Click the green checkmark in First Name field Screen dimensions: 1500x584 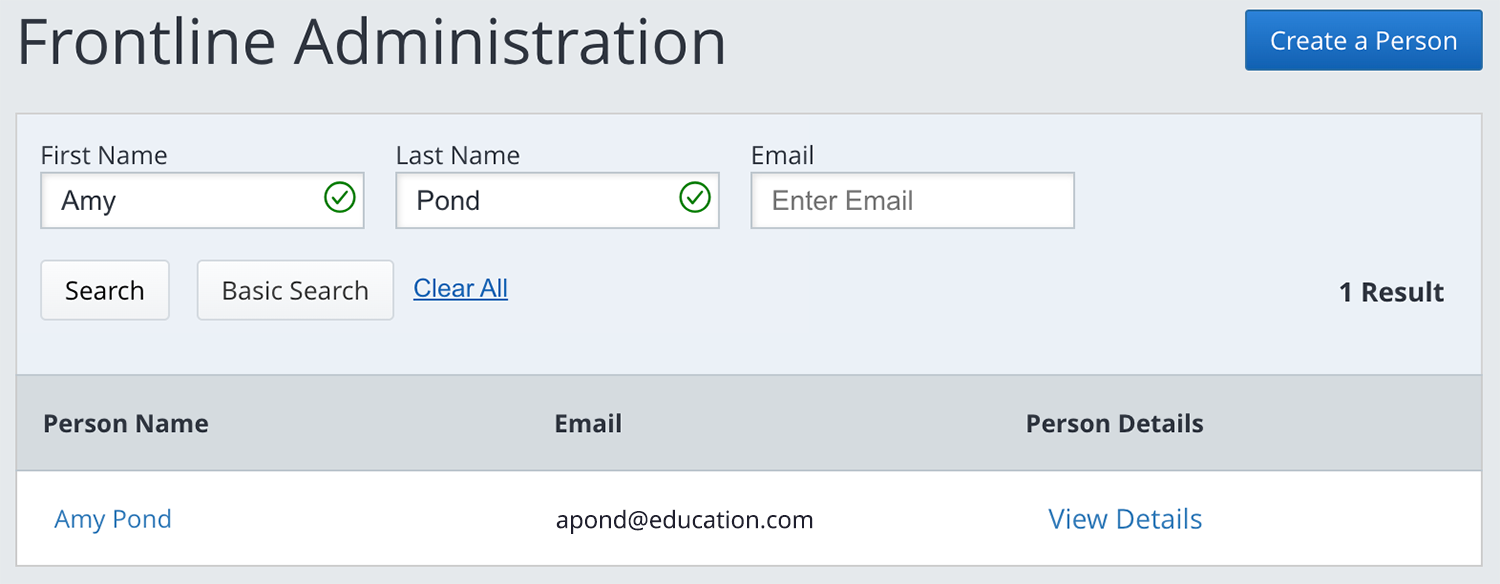click(340, 198)
